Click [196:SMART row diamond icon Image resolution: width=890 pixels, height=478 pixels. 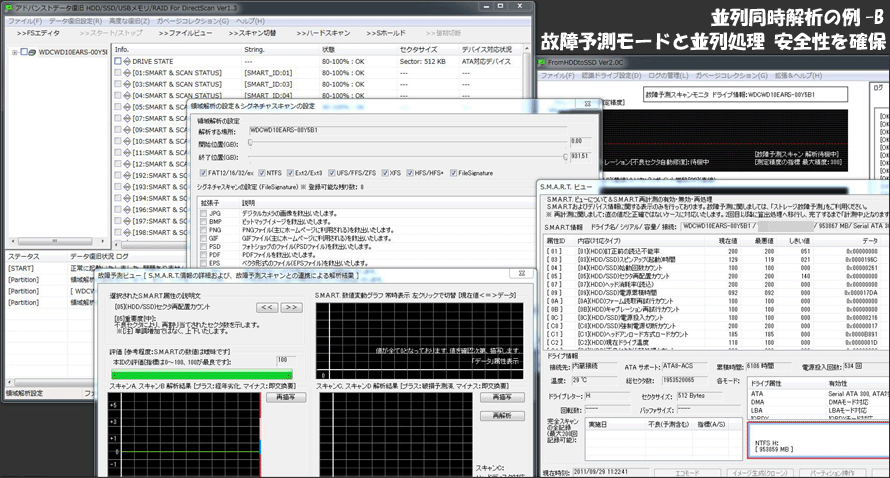pos(127,209)
